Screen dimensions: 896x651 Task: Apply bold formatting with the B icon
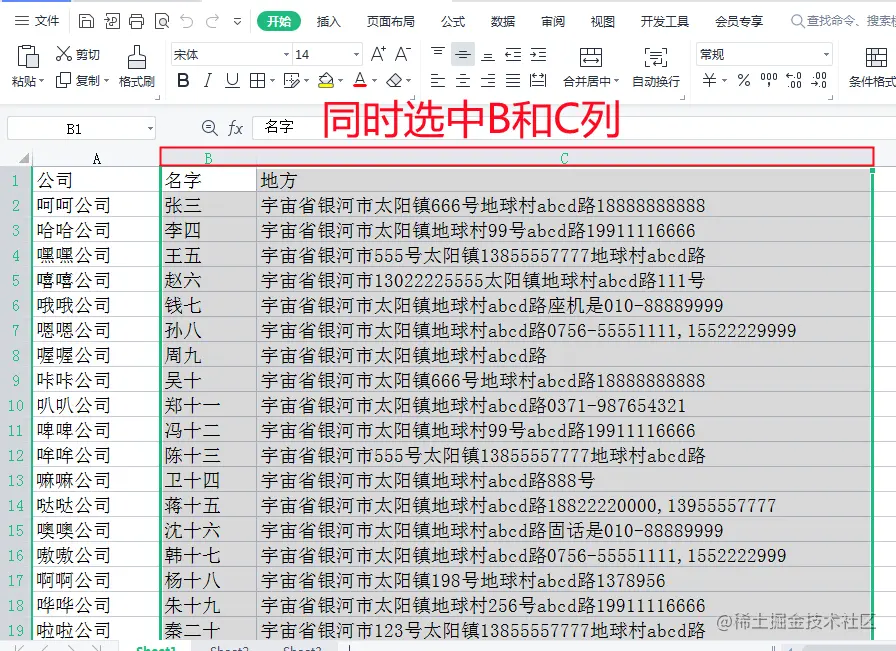pos(182,79)
